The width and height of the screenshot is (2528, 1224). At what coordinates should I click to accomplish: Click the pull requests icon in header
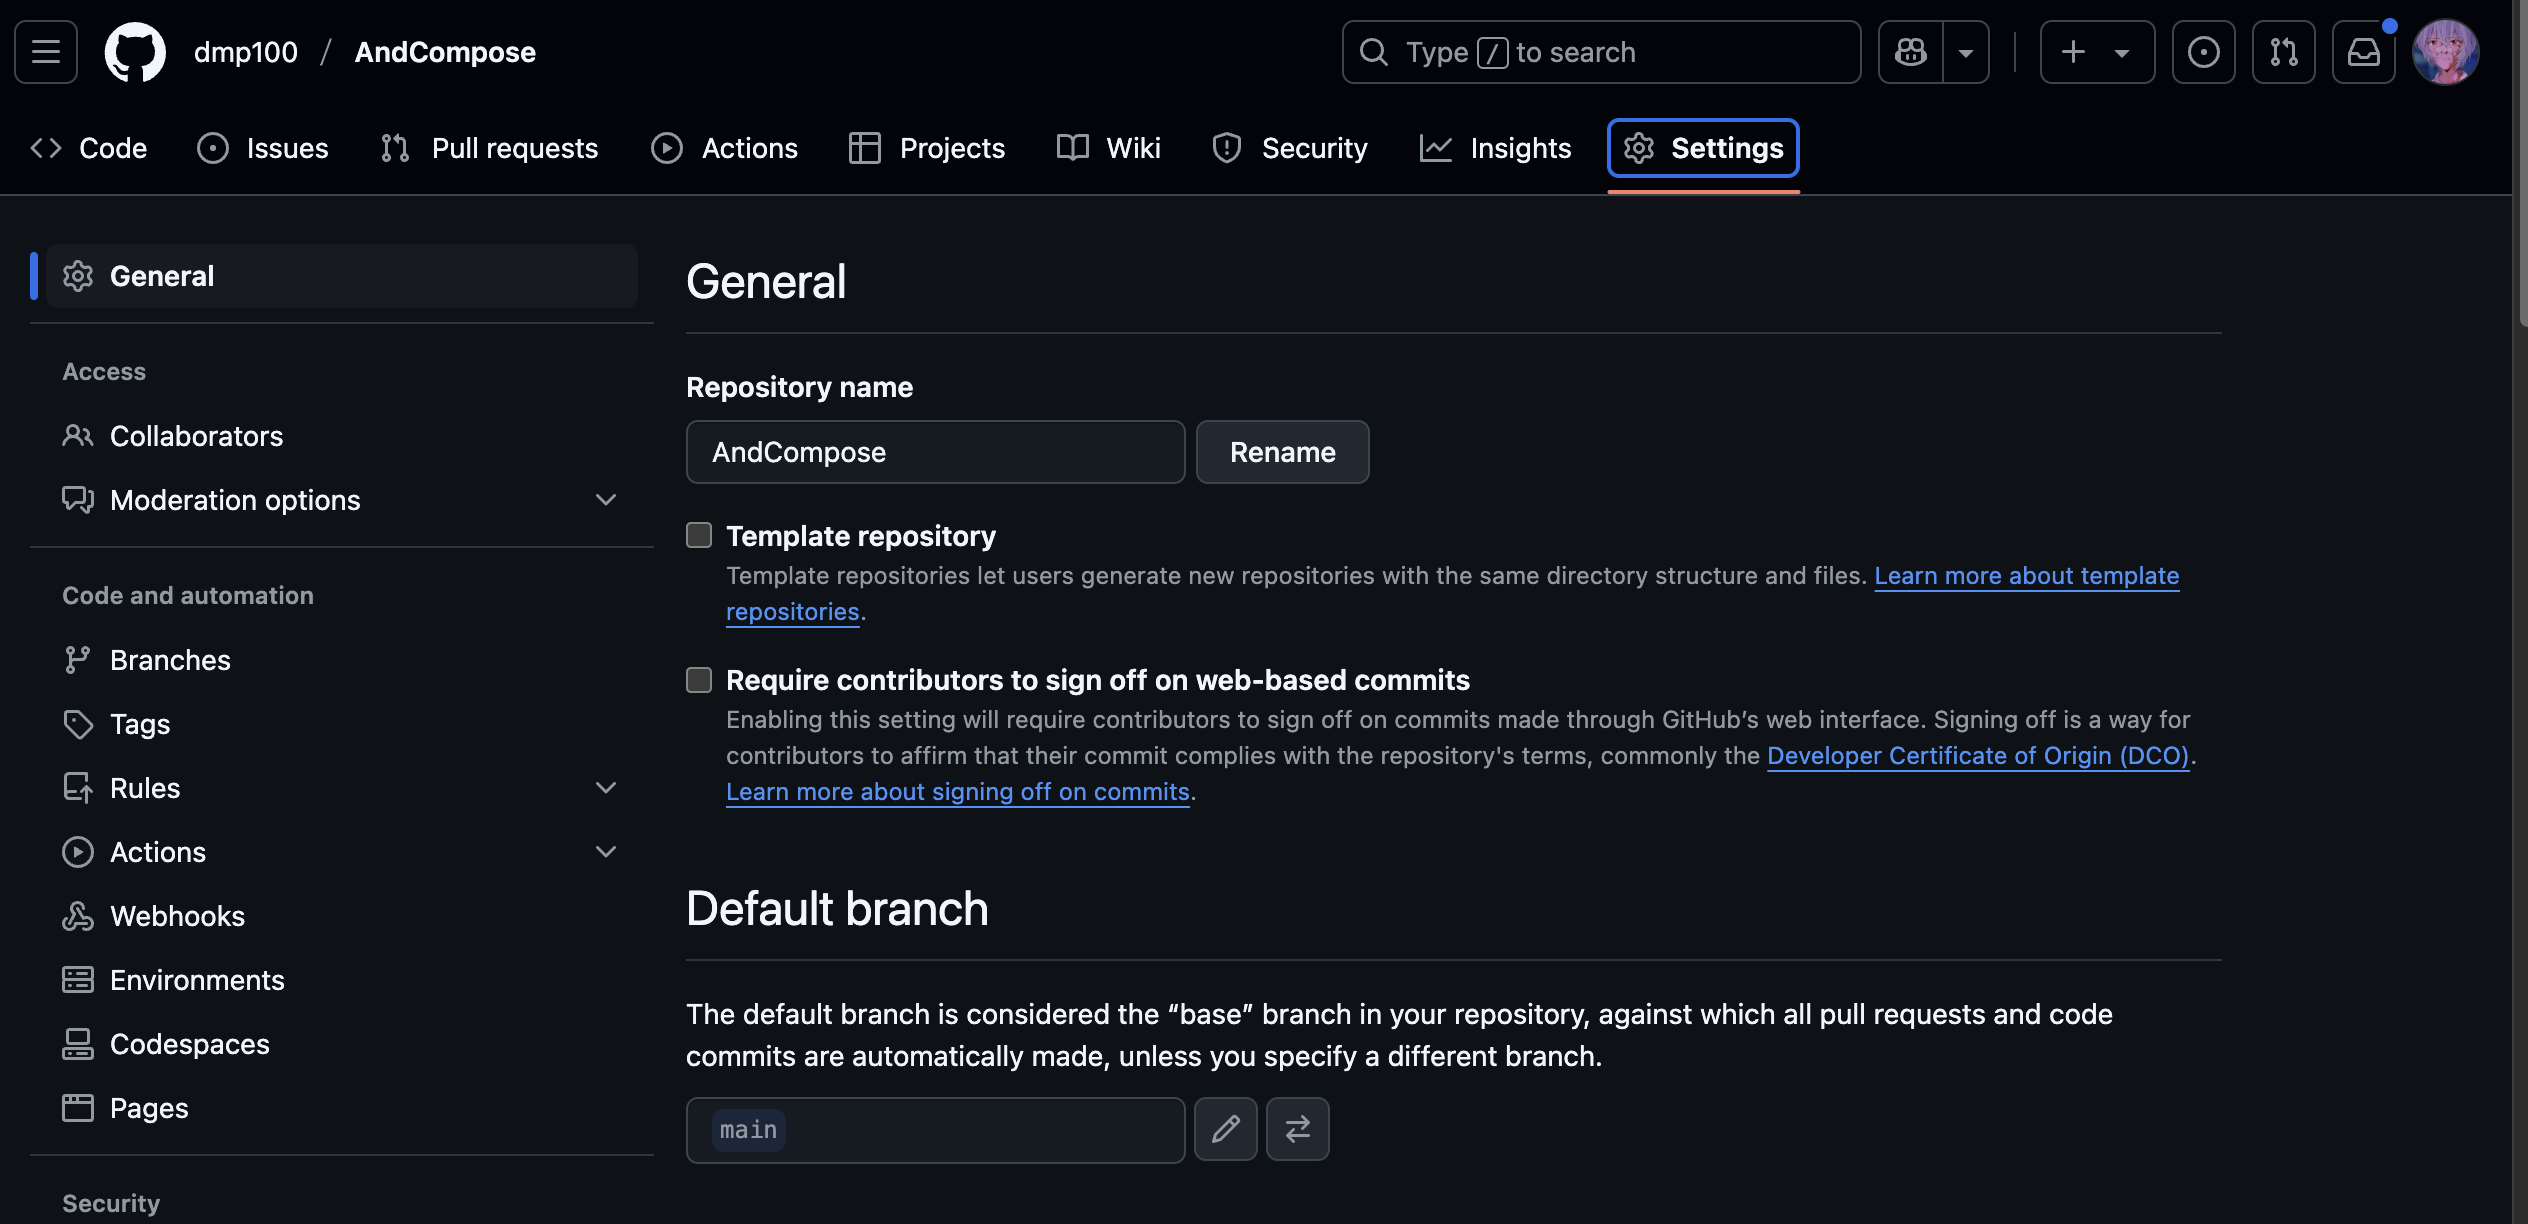point(2283,52)
